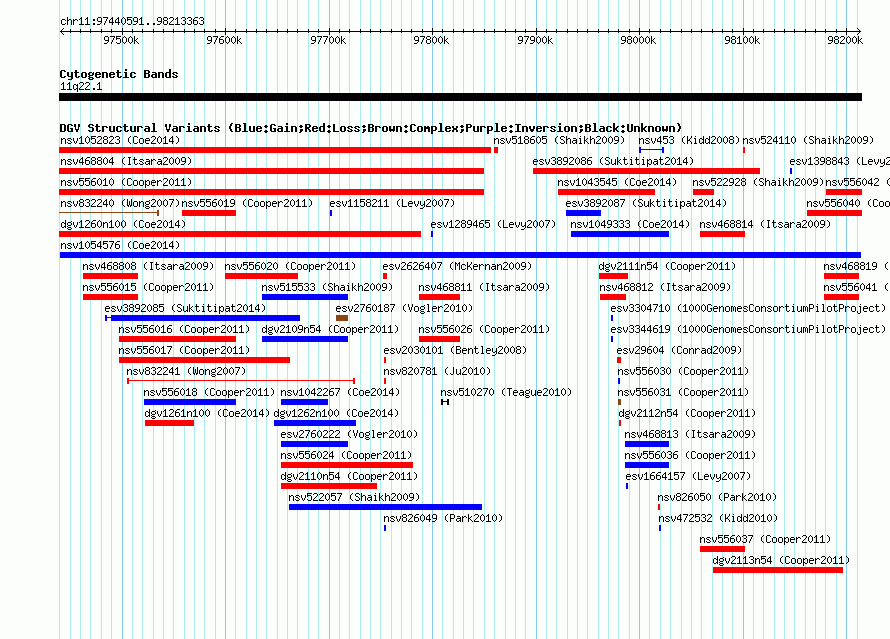Click the 98000k ruler position
The width and height of the screenshot is (890, 639).
[x=638, y=40]
